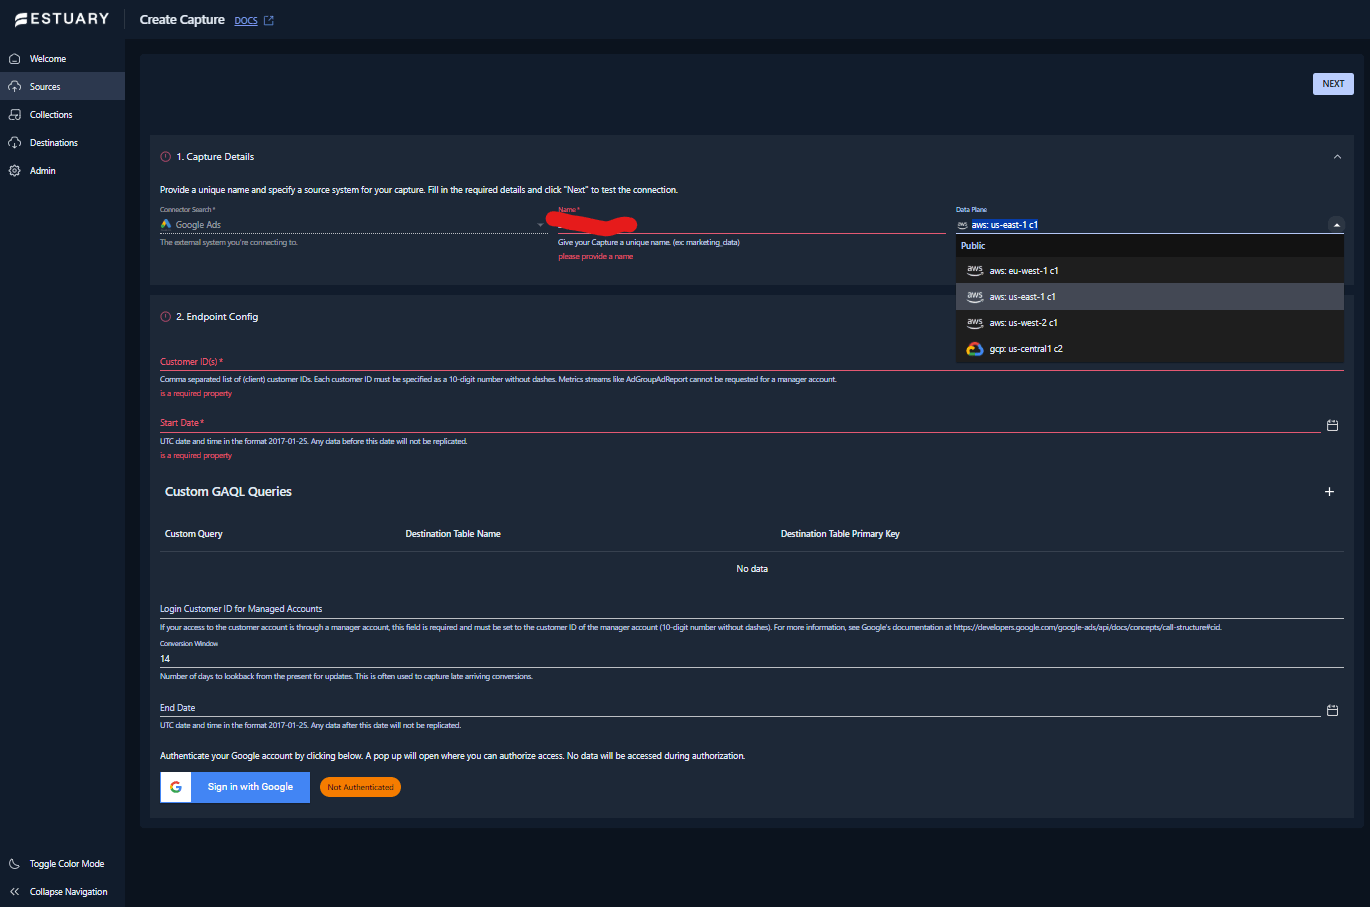
Task: Collapse the Capture Details section
Action: (x=1337, y=156)
